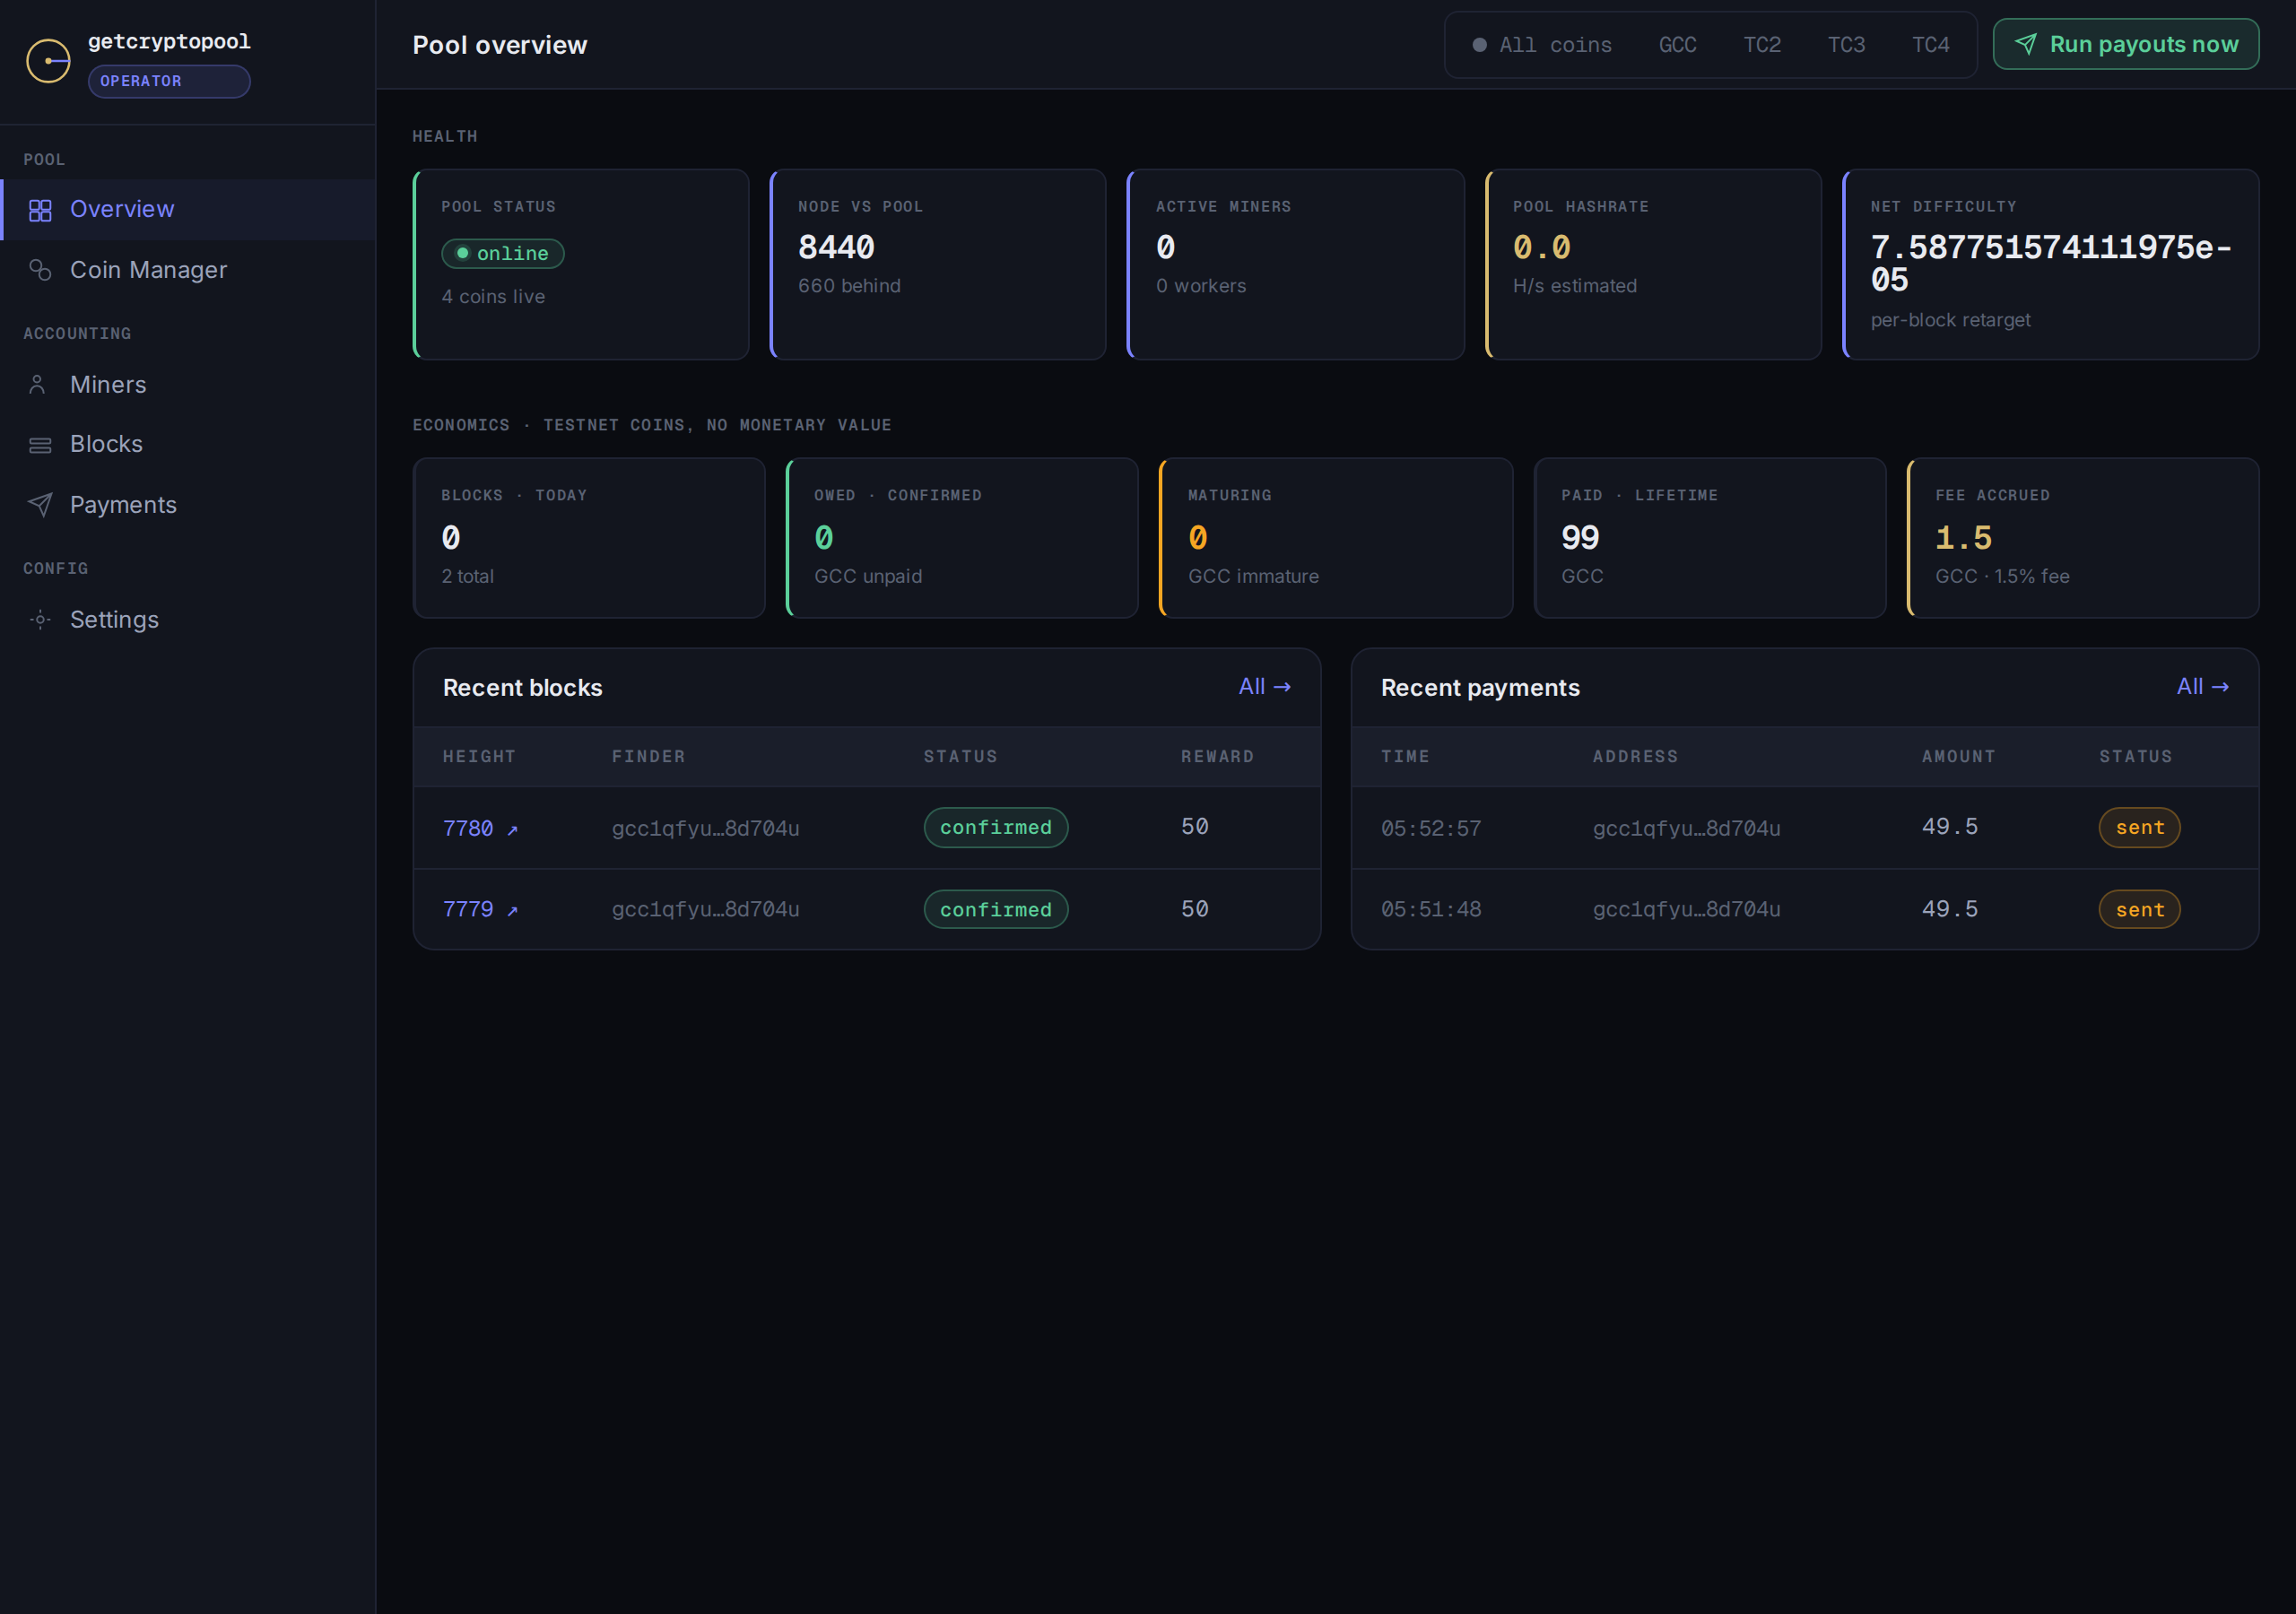Click the Overview grid icon in sidebar
This screenshot has width=2296, height=1614.
[40, 210]
